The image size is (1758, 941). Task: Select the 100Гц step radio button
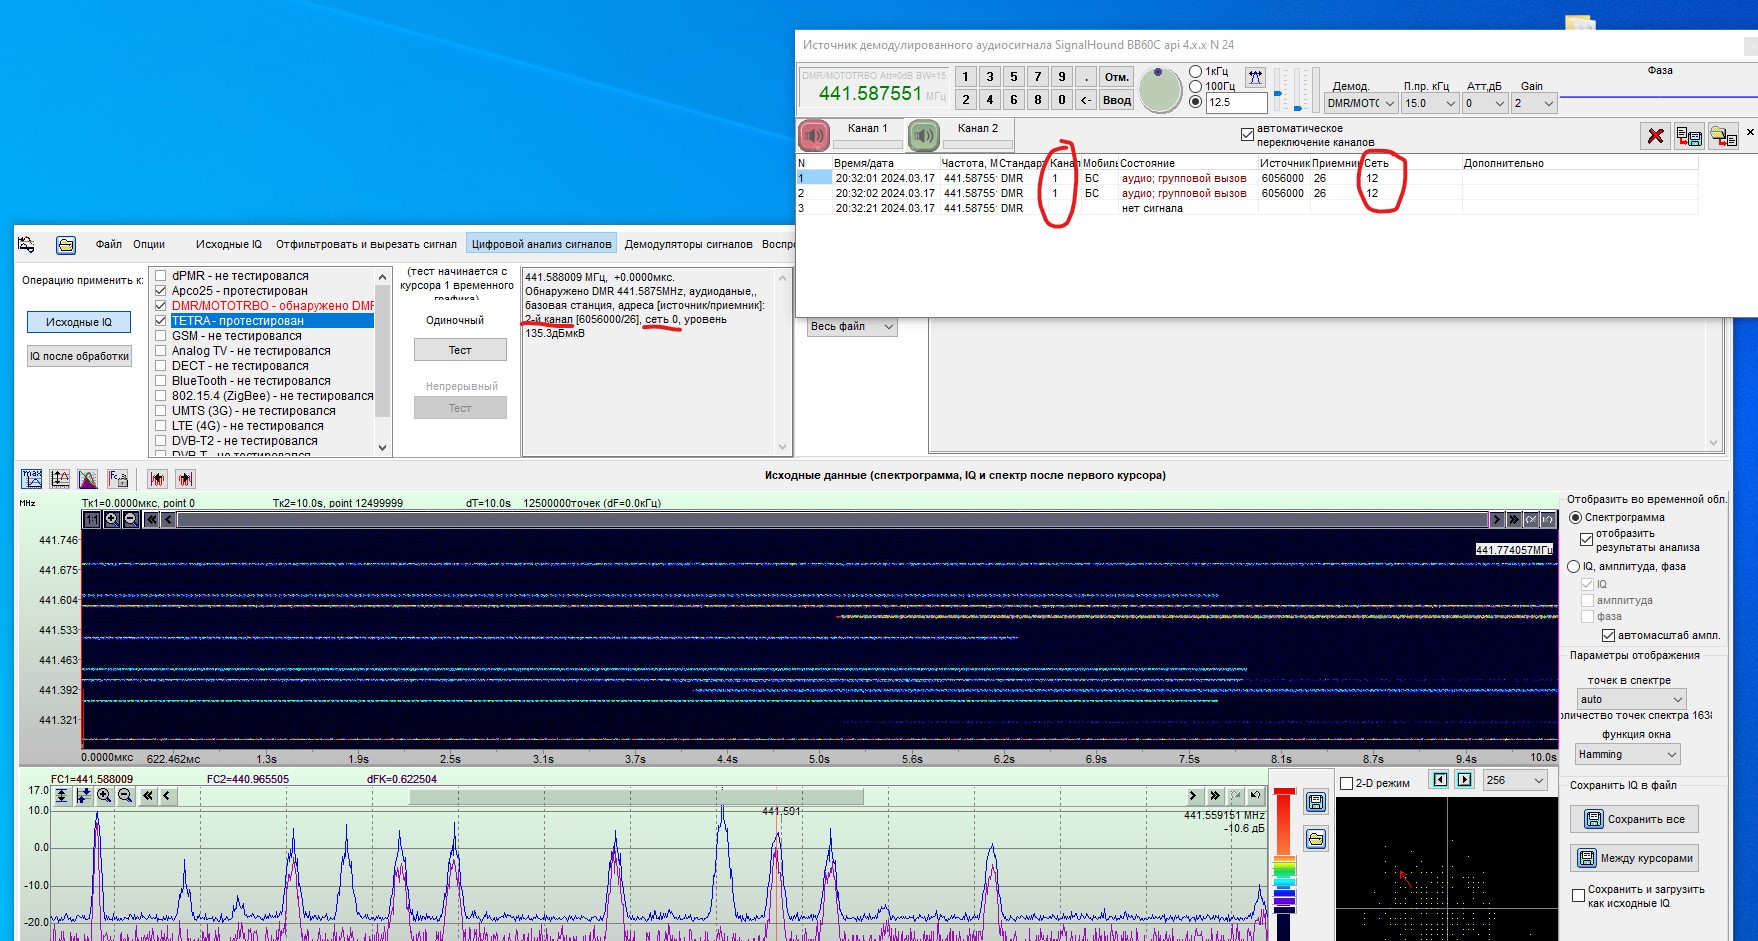click(x=1195, y=86)
